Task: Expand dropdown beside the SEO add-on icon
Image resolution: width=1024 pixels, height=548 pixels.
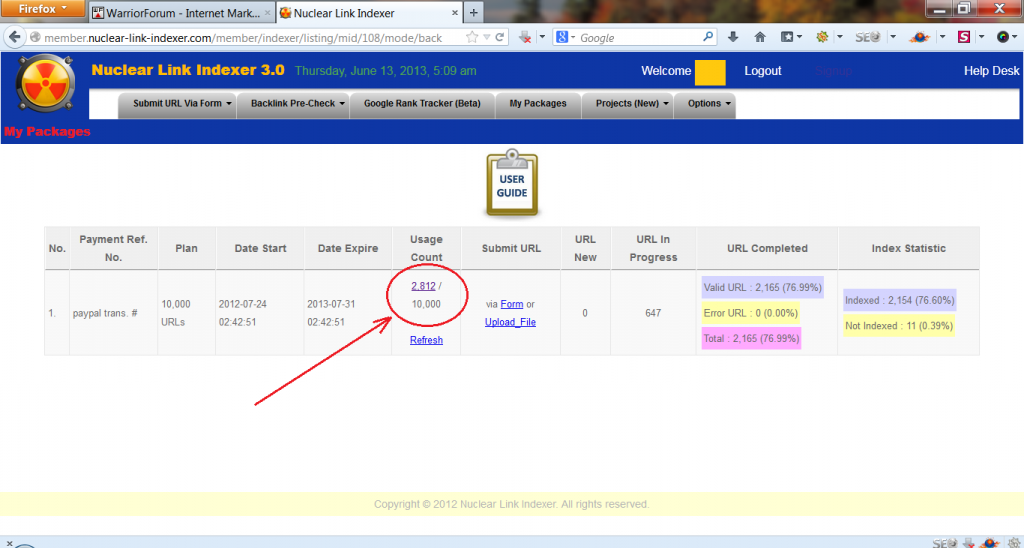Action: [x=893, y=37]
